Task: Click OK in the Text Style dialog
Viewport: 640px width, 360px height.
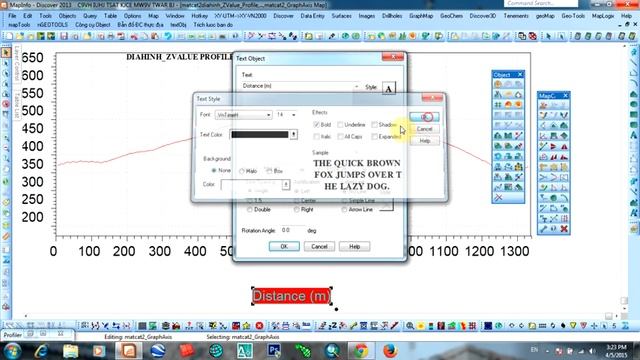Action: [x=424, y=117]
